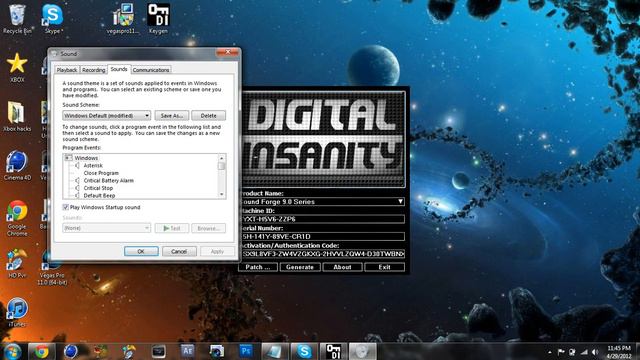The image size is (640, 360).
Task: Close the Sound dialog window
Action: [228, 52]
